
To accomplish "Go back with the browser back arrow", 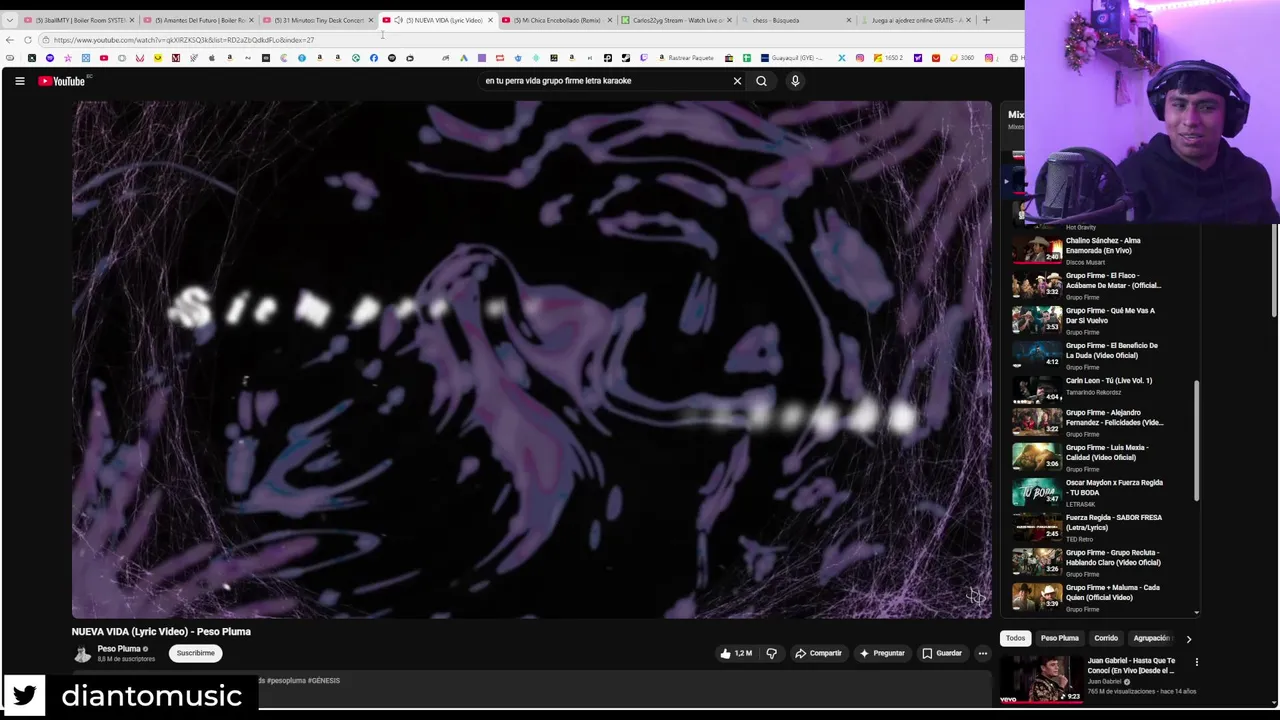I will [x=10, y=40].
